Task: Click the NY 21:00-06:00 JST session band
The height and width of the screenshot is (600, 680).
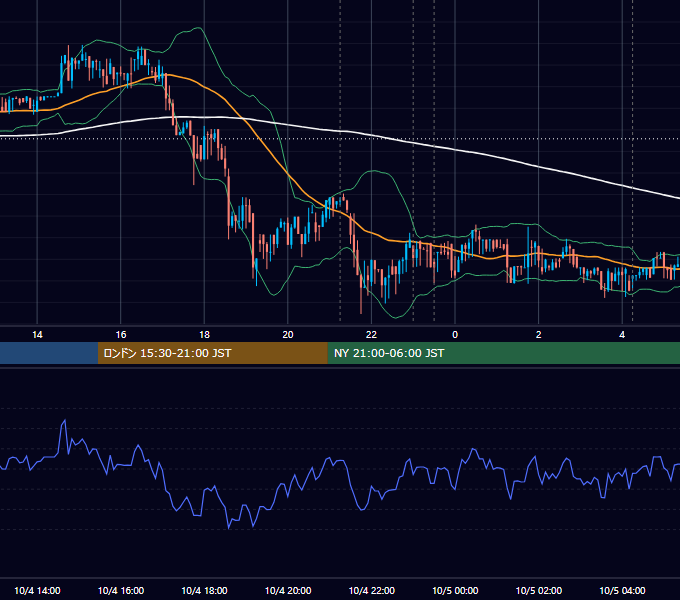Action: coord(503,353)
